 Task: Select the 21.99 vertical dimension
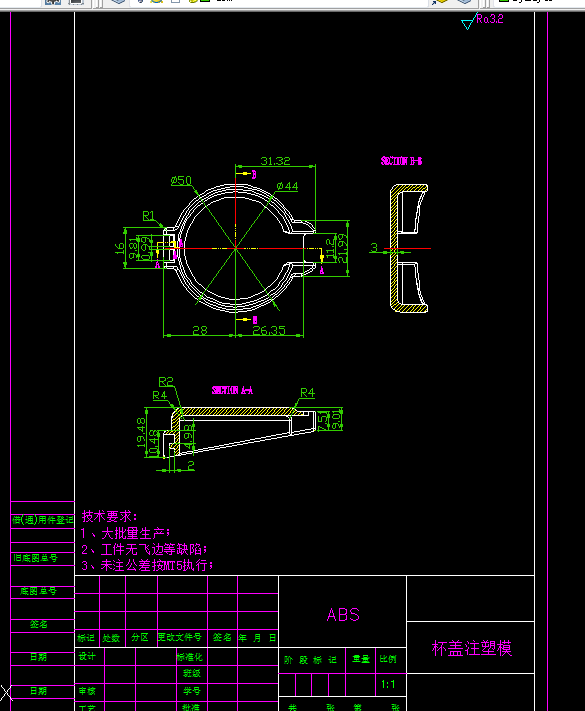(x=342, y=248)
